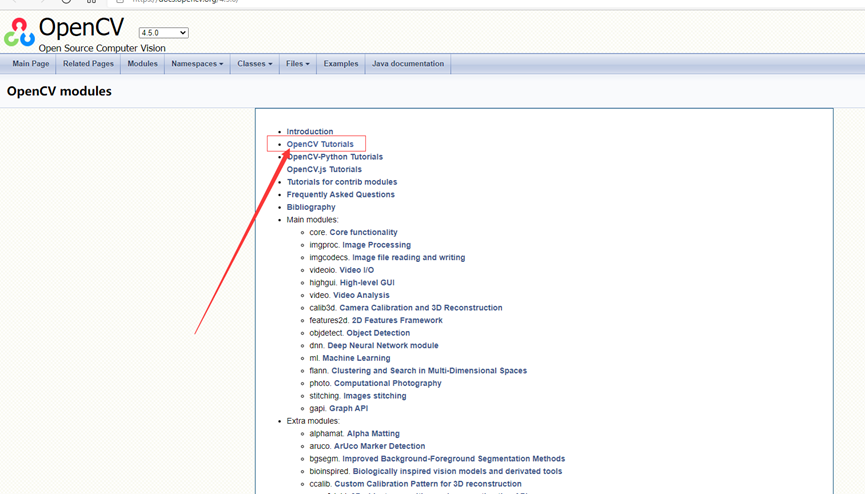This screenshot has height=494, width=865.
Task: Open the OpenCV Tutorials link
Action: click(320, 144)
